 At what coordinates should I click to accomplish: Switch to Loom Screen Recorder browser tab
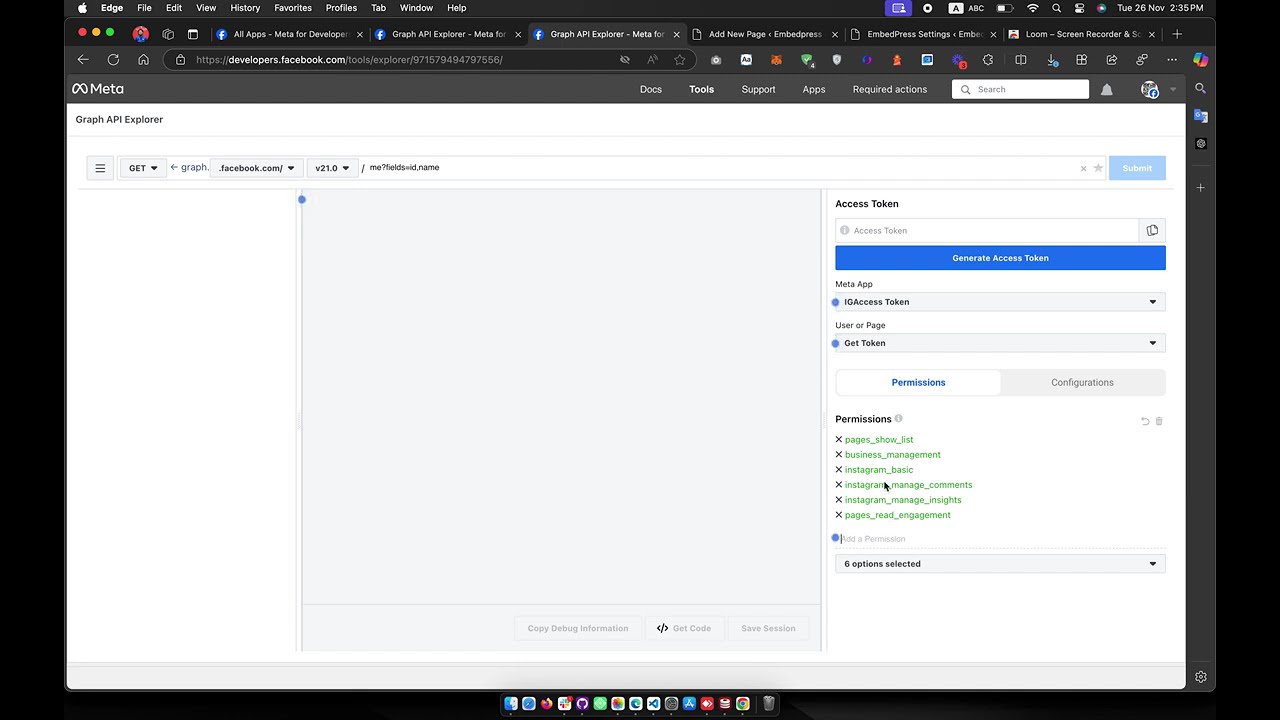point(1081,34)
